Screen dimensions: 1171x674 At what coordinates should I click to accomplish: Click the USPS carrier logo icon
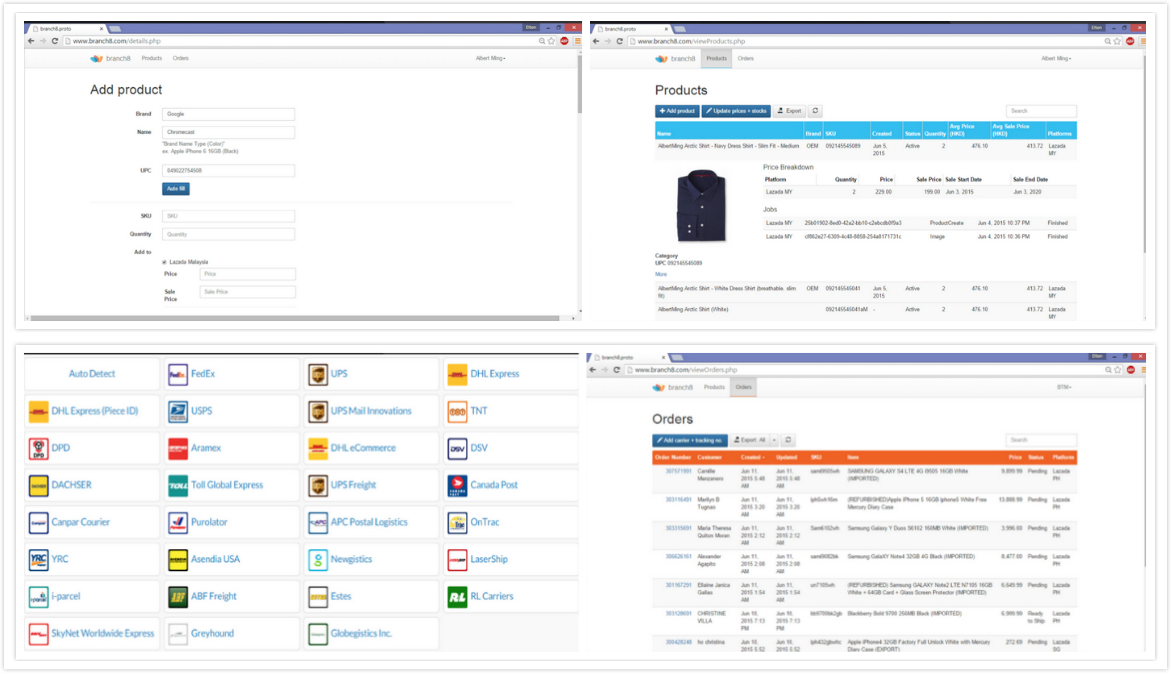point(178,411)
